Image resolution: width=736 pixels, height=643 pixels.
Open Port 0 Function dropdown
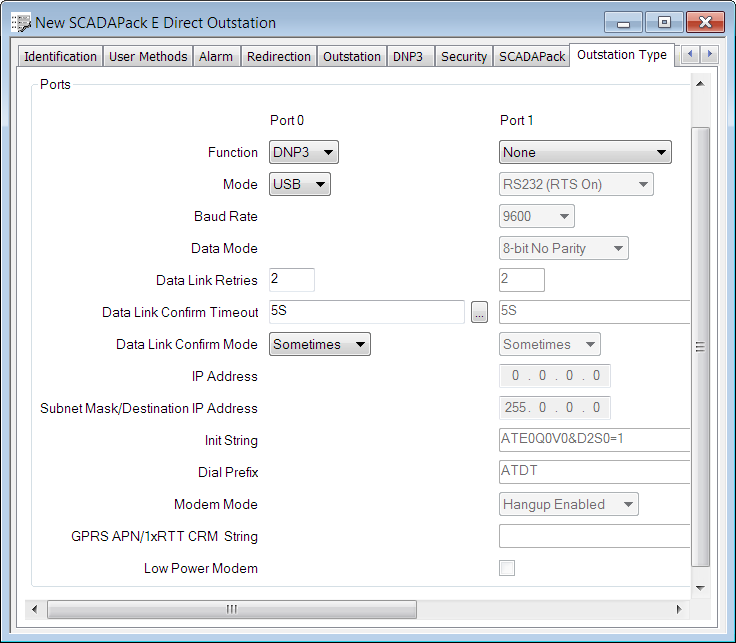304,152
